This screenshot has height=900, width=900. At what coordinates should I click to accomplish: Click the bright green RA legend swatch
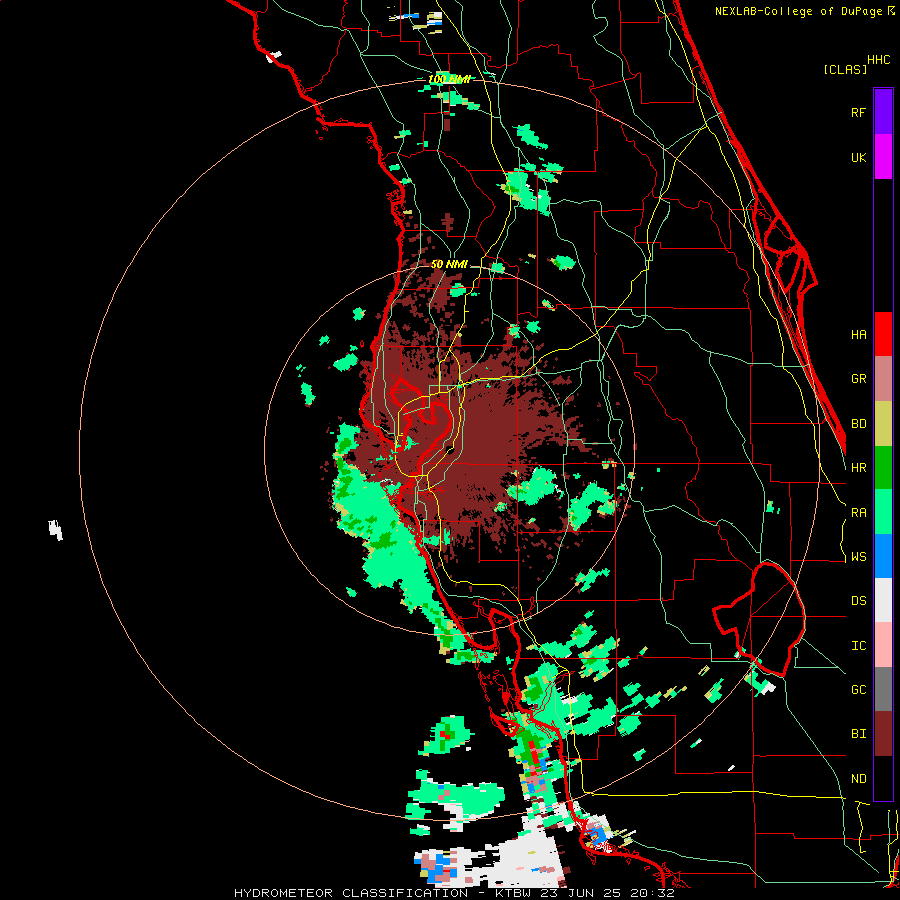[883, 512]
